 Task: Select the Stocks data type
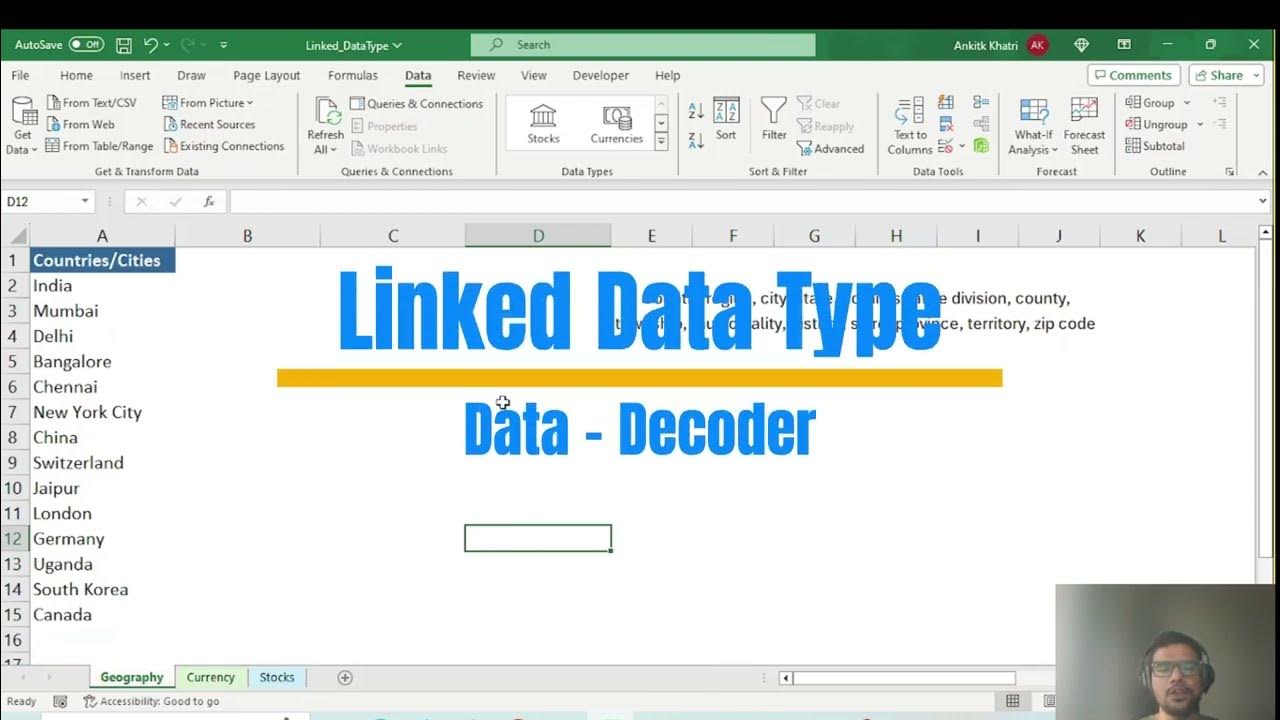pyautogui.click(x=543, y=124)
